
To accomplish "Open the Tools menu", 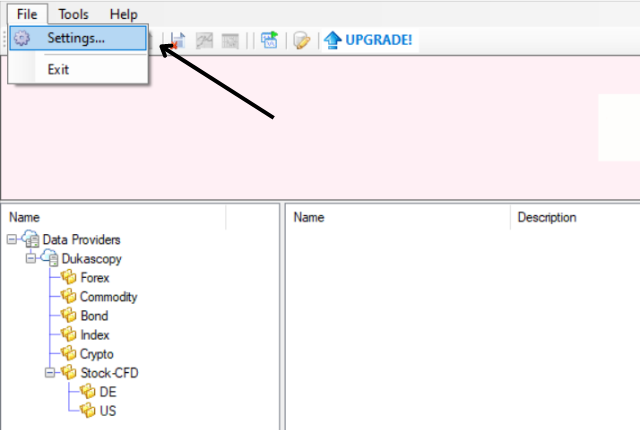I will coord(73,14).
